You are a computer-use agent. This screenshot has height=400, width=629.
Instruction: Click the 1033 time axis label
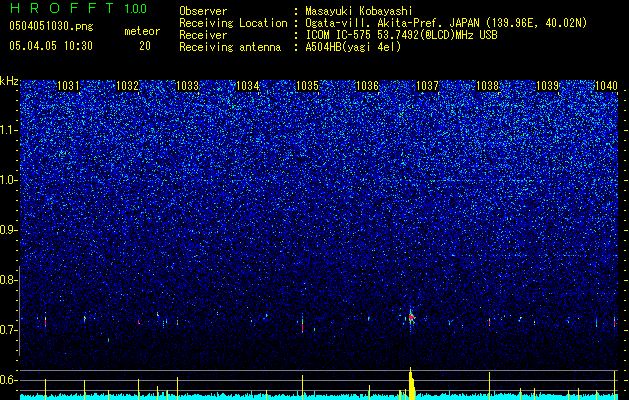(187, 86)
